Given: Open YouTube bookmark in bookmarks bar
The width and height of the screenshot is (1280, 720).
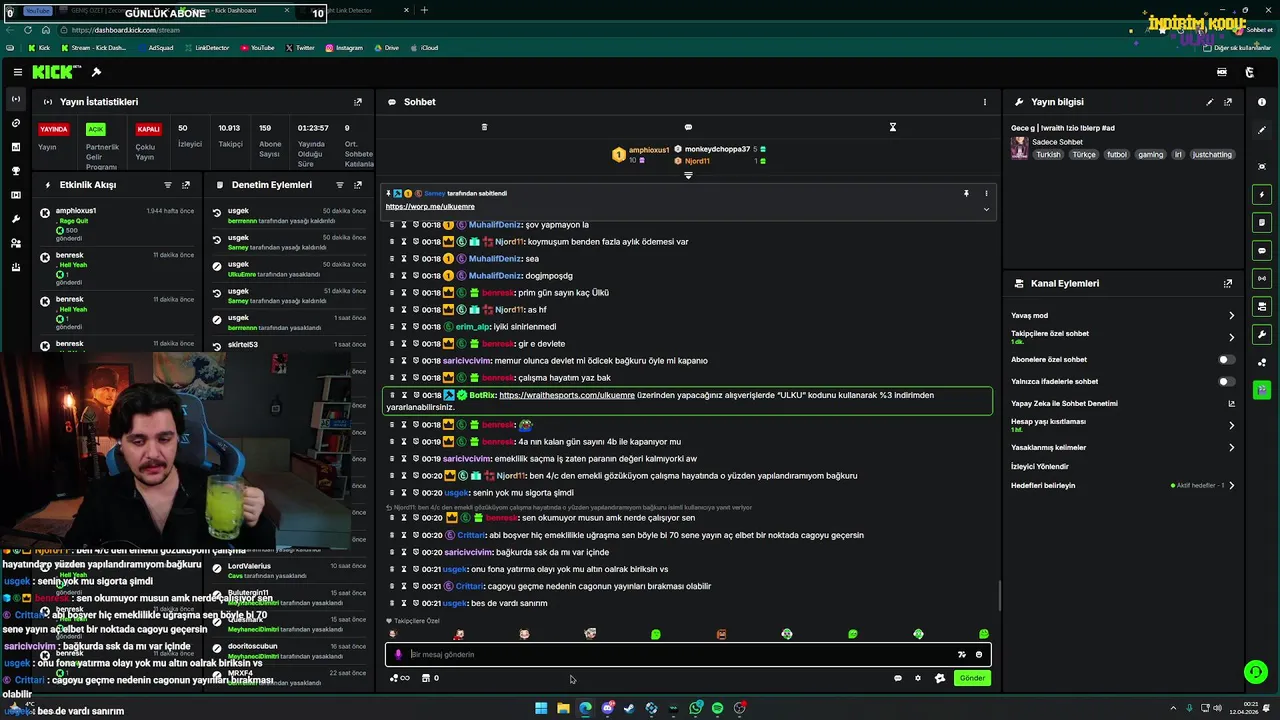Looking at the screenshot, I should 257,48.
